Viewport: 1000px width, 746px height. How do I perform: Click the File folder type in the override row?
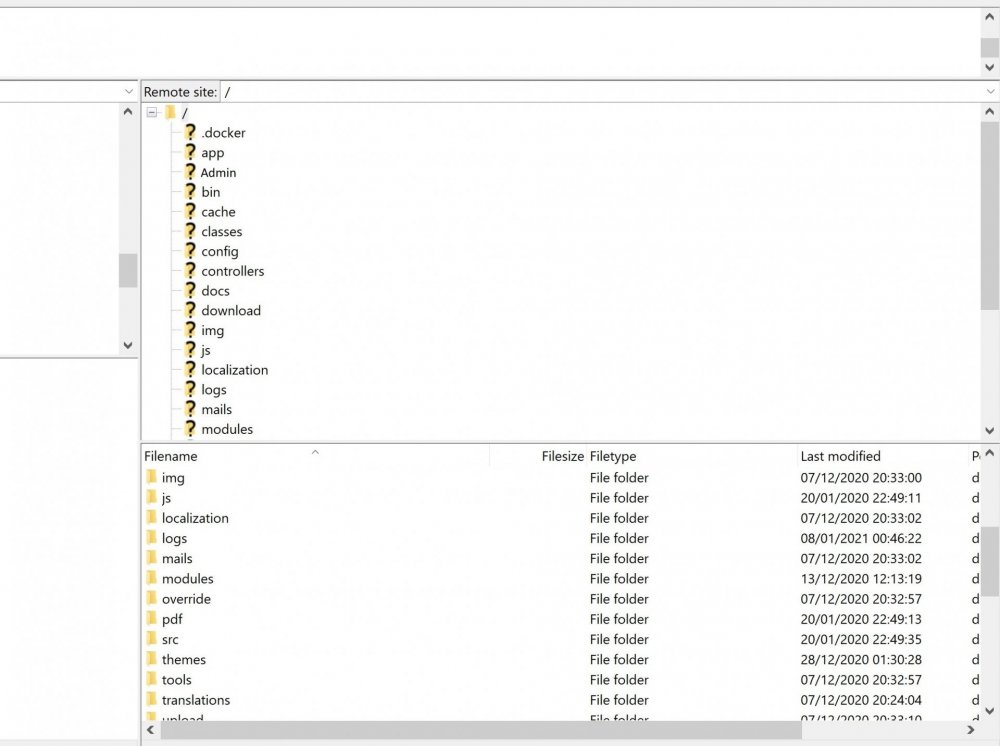(x=619, y=599)
